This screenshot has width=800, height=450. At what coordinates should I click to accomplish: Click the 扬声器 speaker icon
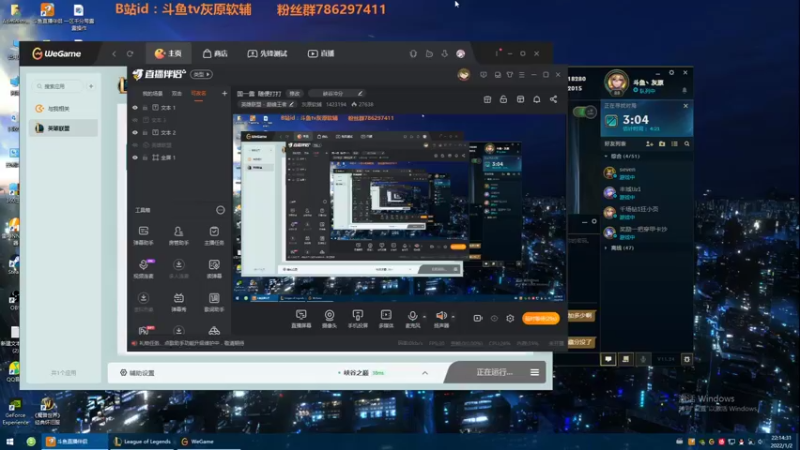tap(441, 316)
